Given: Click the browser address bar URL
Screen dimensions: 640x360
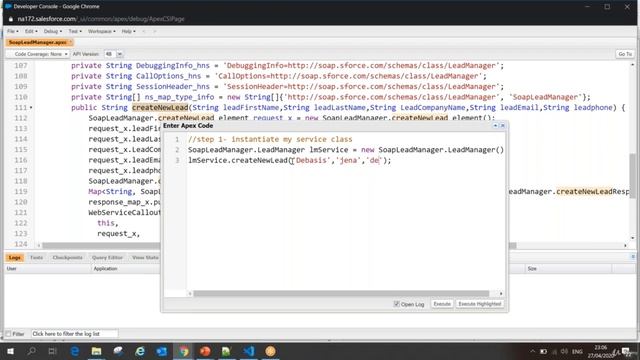Looking at the screenshot, I should pyautogui.click(x=101, y=19).
